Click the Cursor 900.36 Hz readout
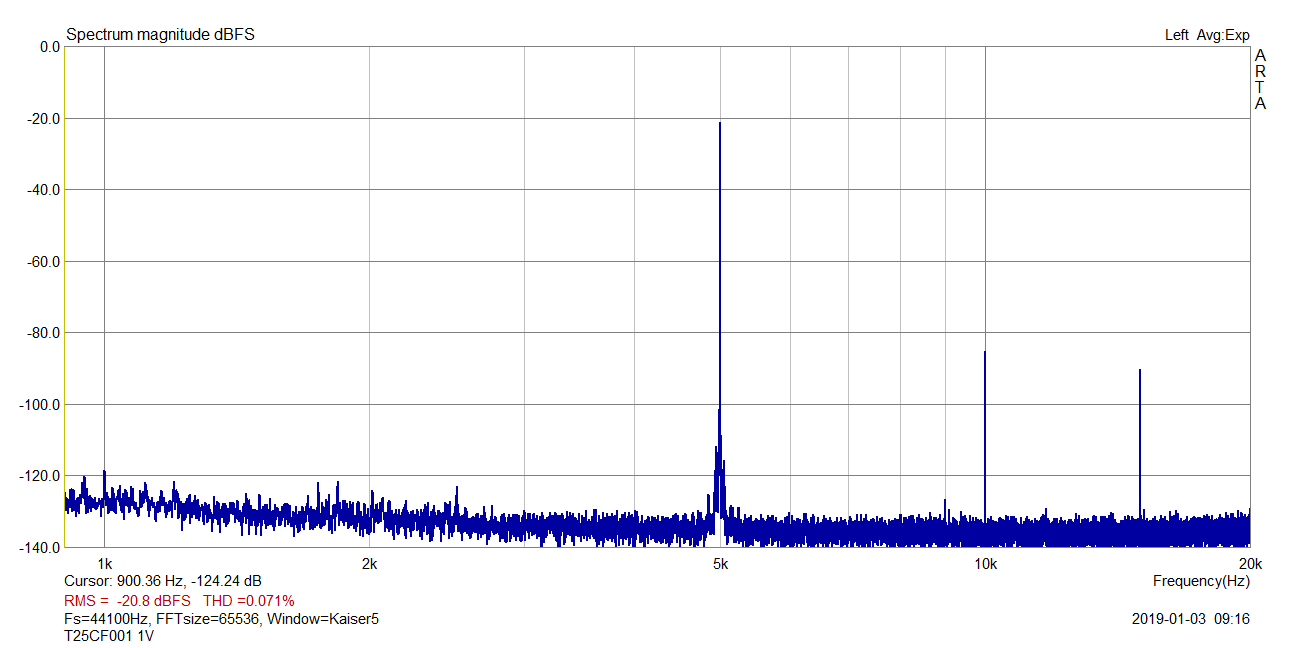Screen dimensions: 1314x648 [164, 580]
